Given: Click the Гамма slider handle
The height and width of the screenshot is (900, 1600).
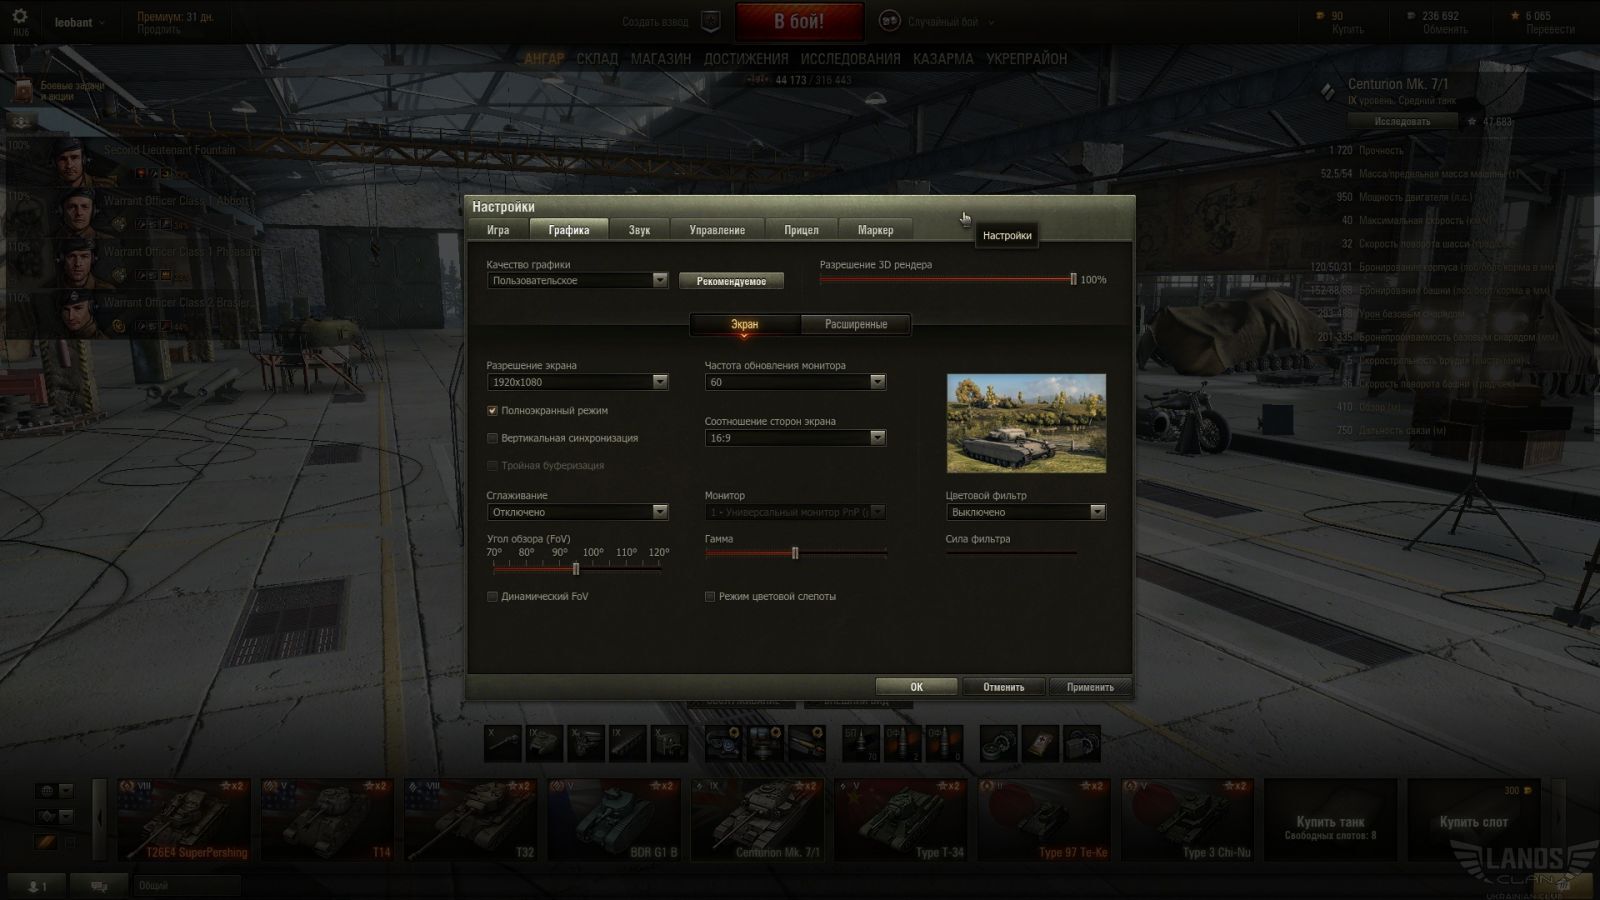Looking at the screenshot, I should [x=795, y=553].
